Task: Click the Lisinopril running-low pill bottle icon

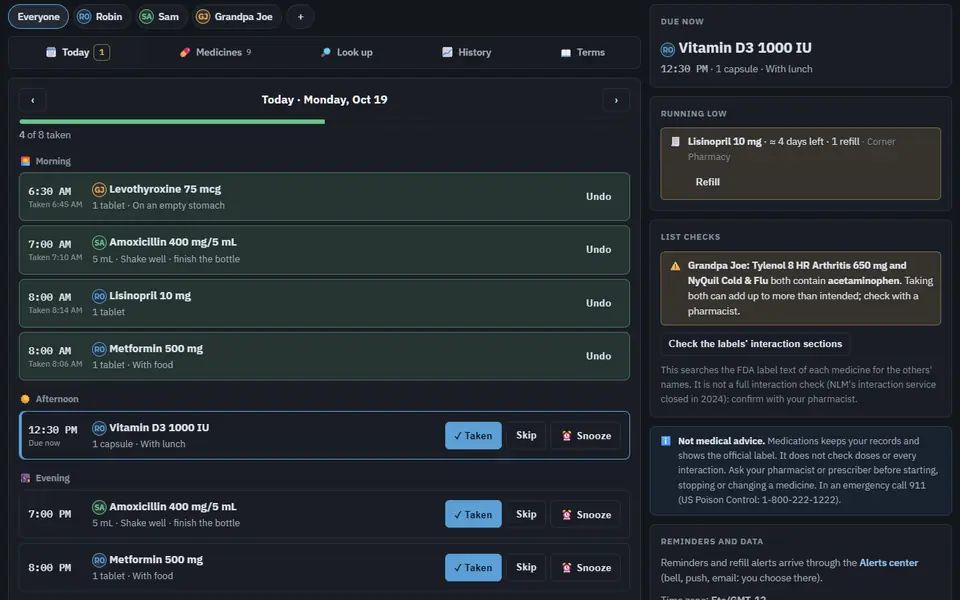Action: click(675, 141)
